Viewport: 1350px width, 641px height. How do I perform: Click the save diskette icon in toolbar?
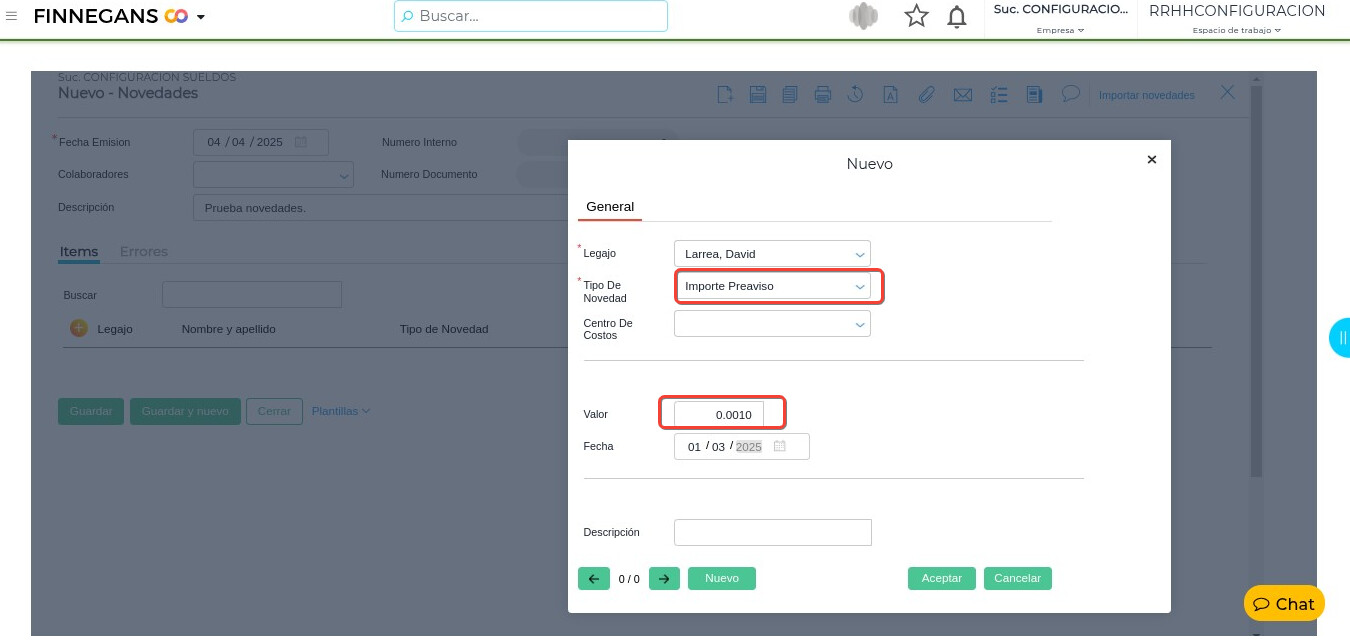click(758, 95)
